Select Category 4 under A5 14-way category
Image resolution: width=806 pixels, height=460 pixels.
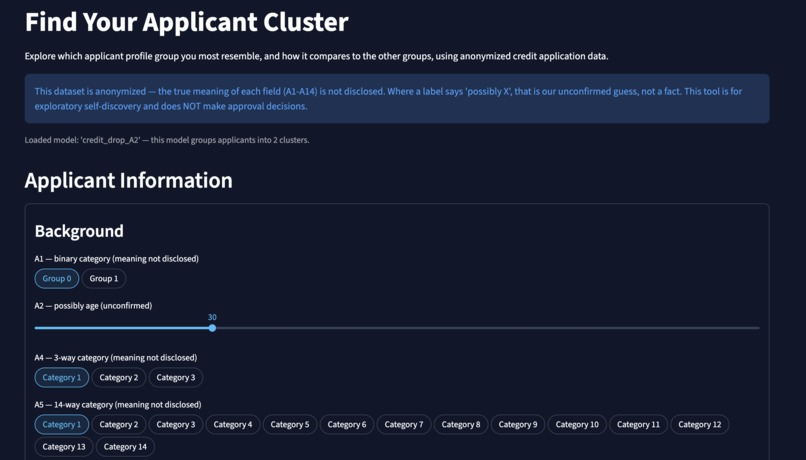tap(233, 425)
